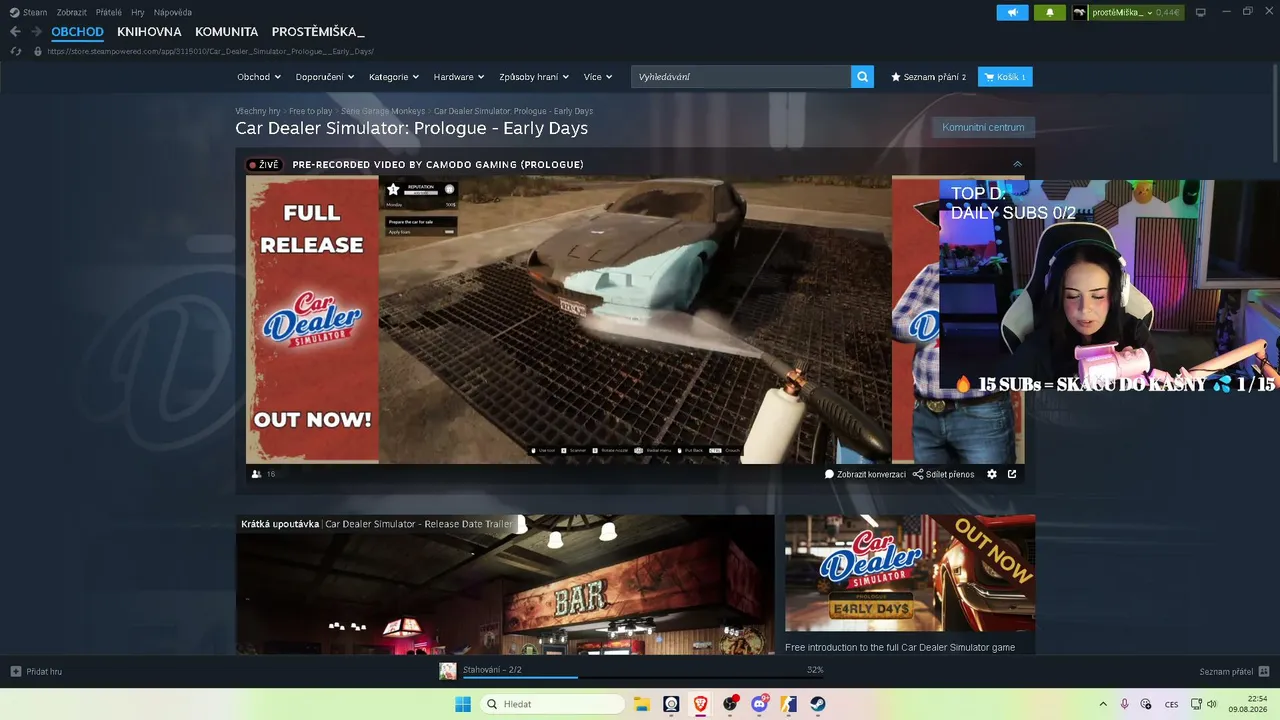Click the viewer count icon
The image size is (1280, 720).
click(256, 474)
